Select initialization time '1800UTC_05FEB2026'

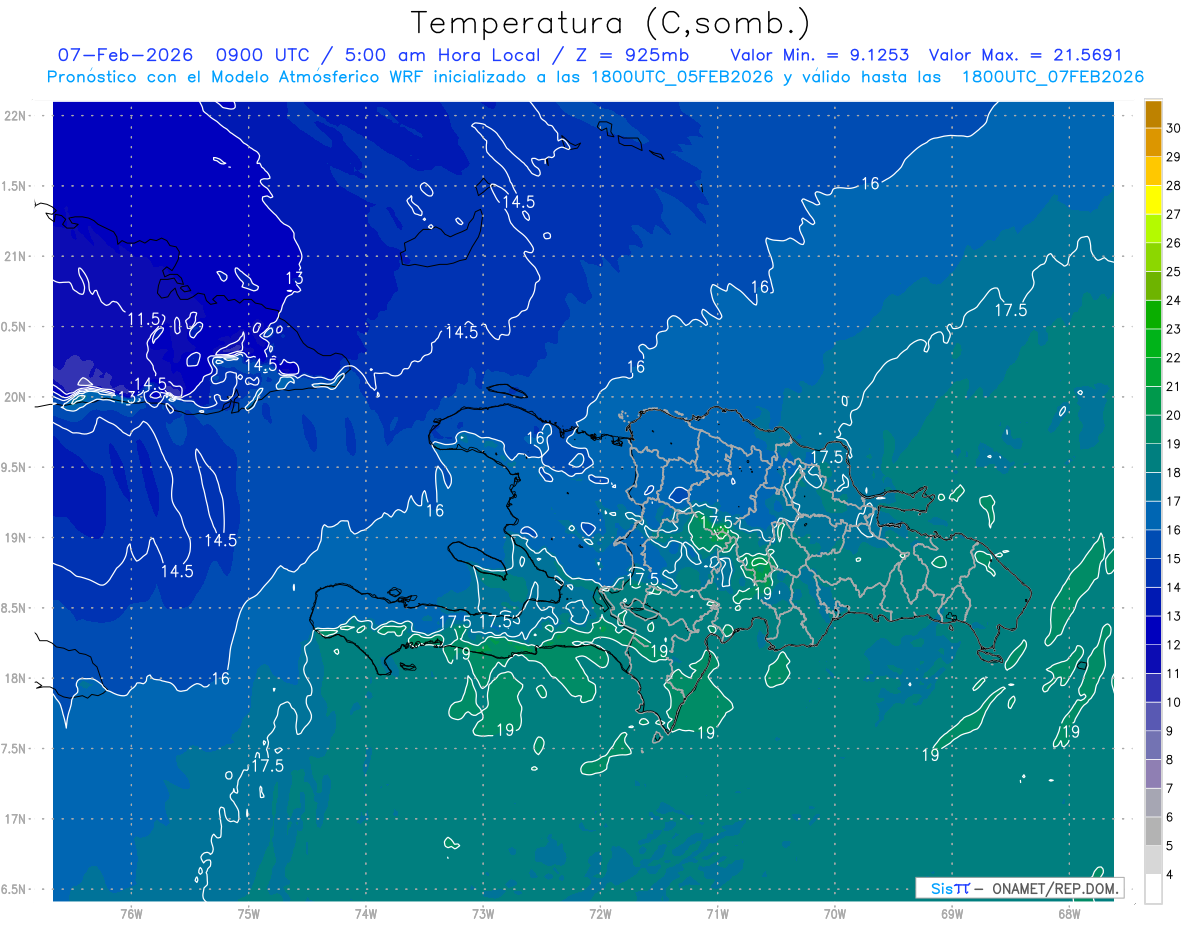pyautogui.click(x=680, y=77)
